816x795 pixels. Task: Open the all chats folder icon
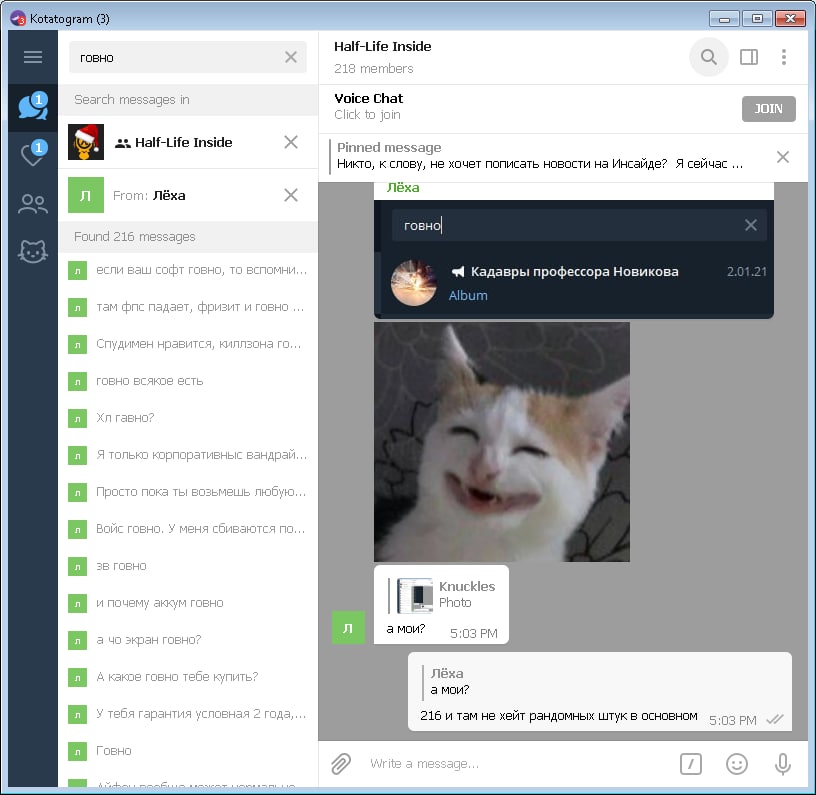tap(33, 107)
